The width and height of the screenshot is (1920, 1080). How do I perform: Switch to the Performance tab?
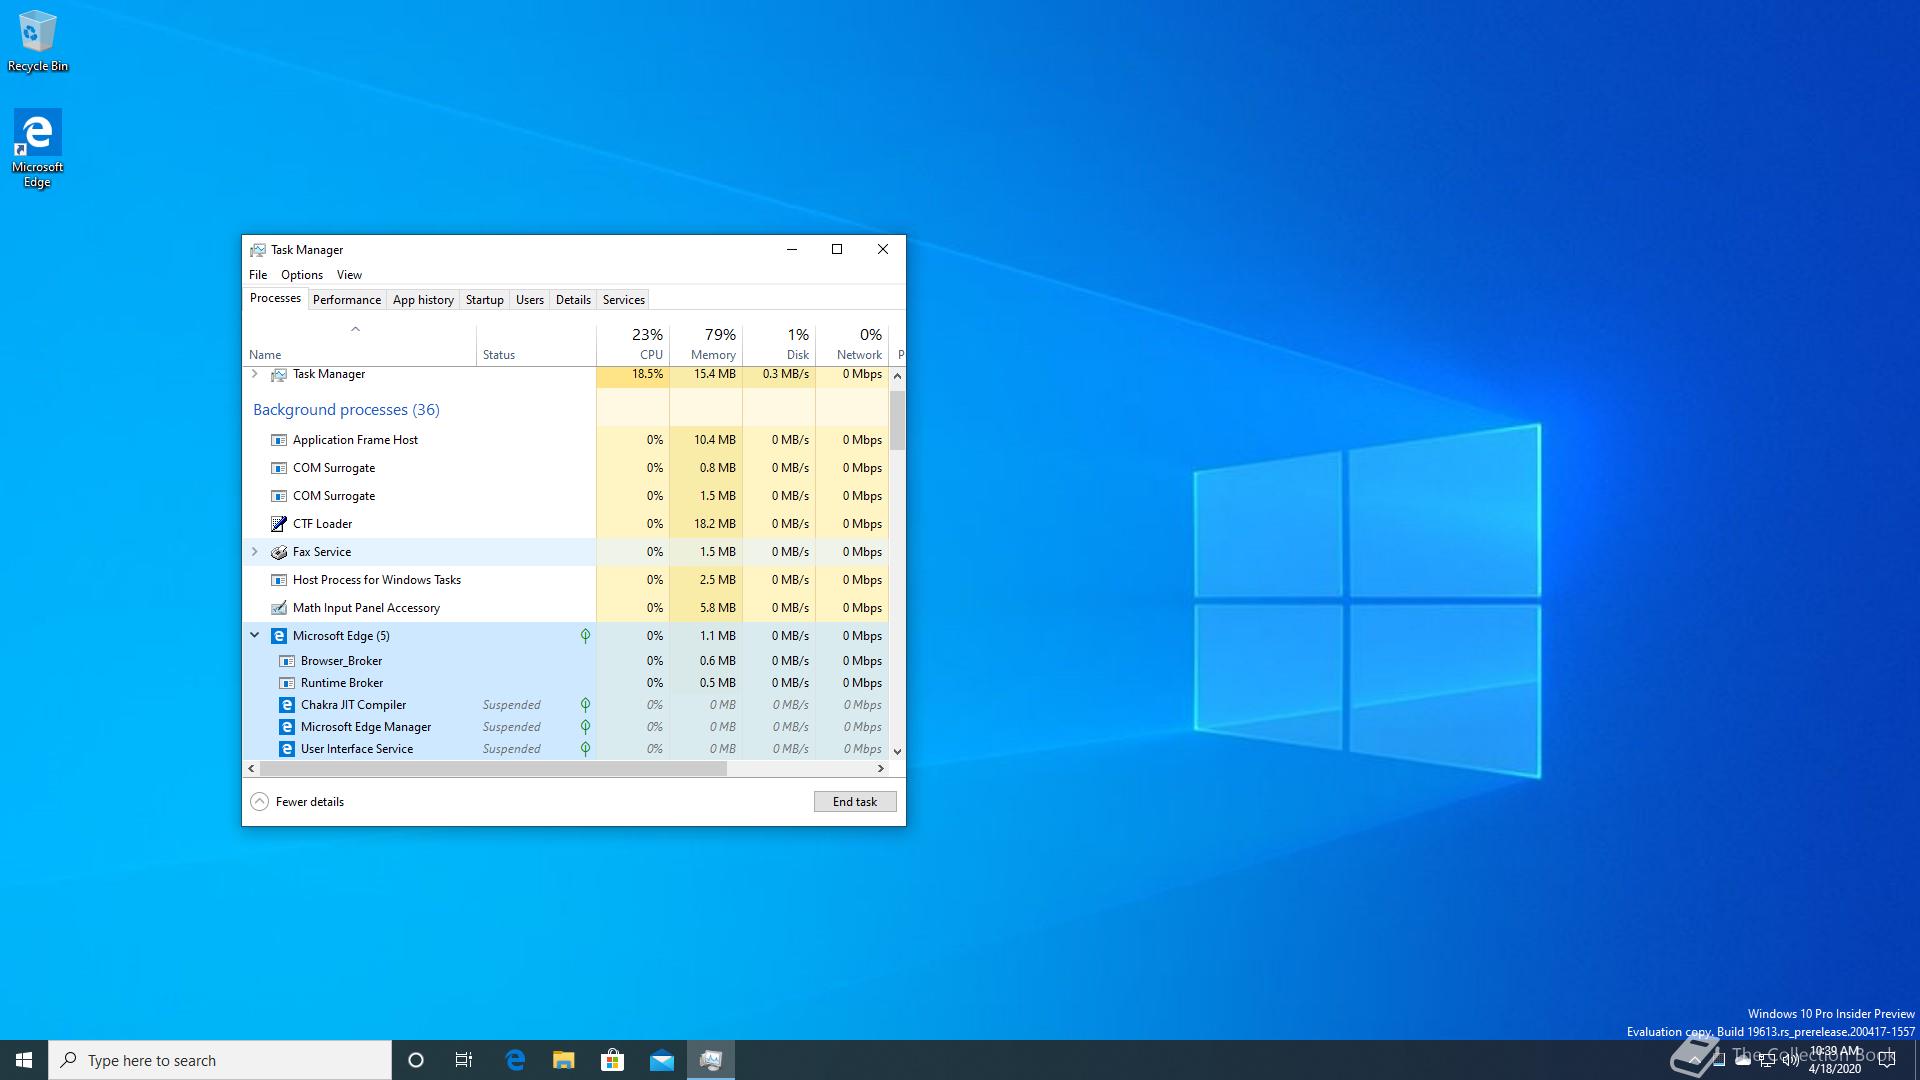pos(347,300)
